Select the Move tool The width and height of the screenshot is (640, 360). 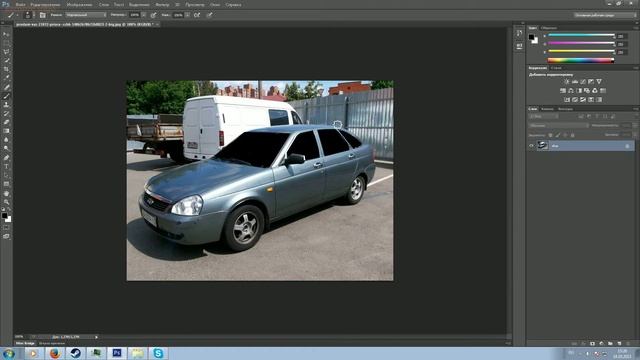6,34
